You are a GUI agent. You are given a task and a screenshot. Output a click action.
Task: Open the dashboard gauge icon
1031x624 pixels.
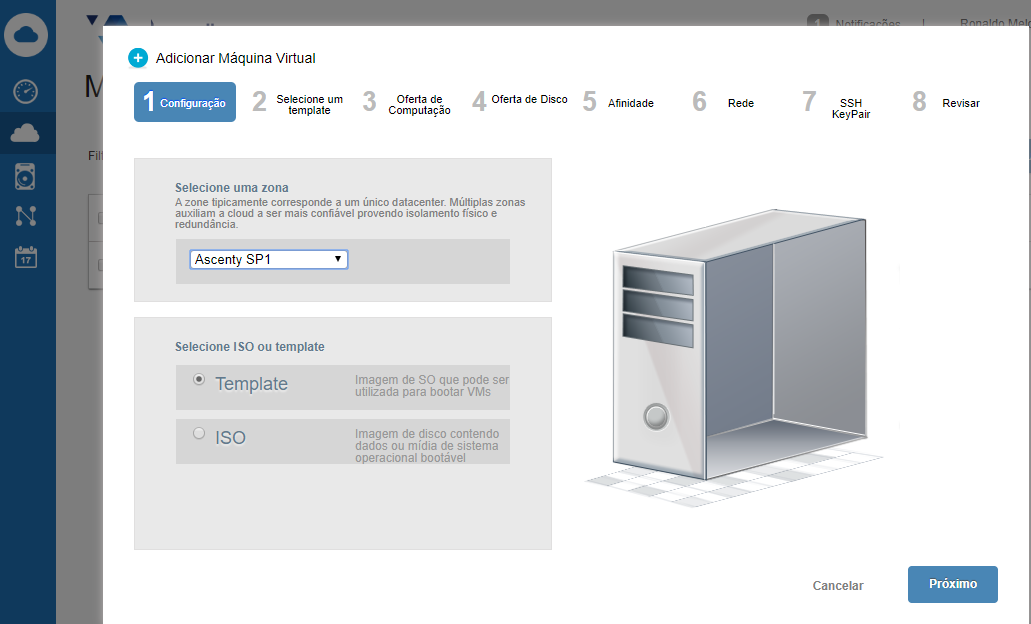tap(26, 92)
